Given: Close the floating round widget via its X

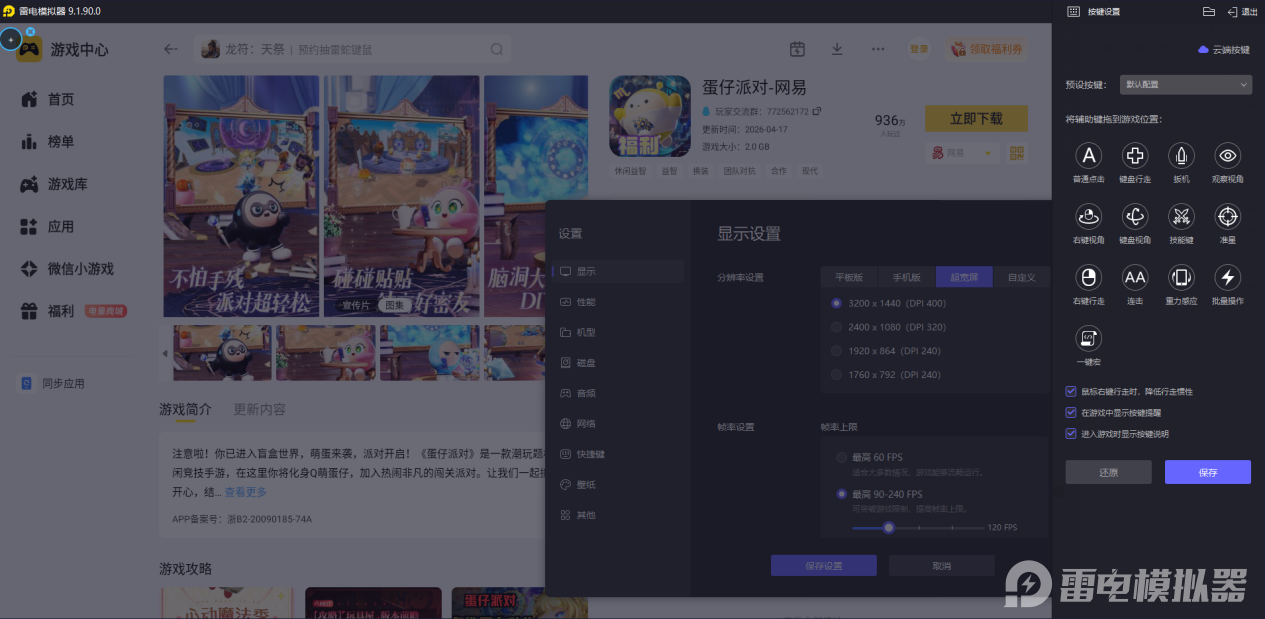Looking at the screenshot, I should tap(30, 32).
